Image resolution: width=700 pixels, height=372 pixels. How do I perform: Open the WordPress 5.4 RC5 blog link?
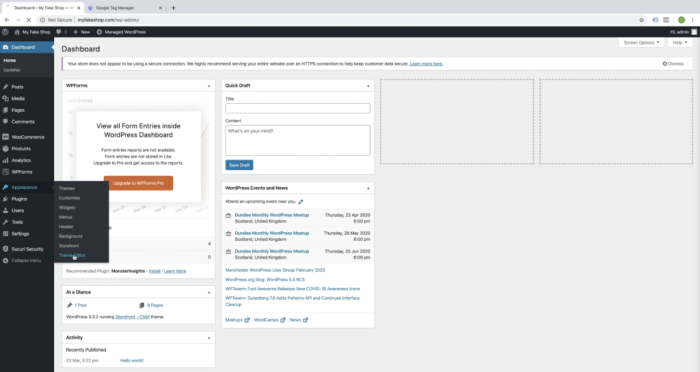(x=265, y=280)
